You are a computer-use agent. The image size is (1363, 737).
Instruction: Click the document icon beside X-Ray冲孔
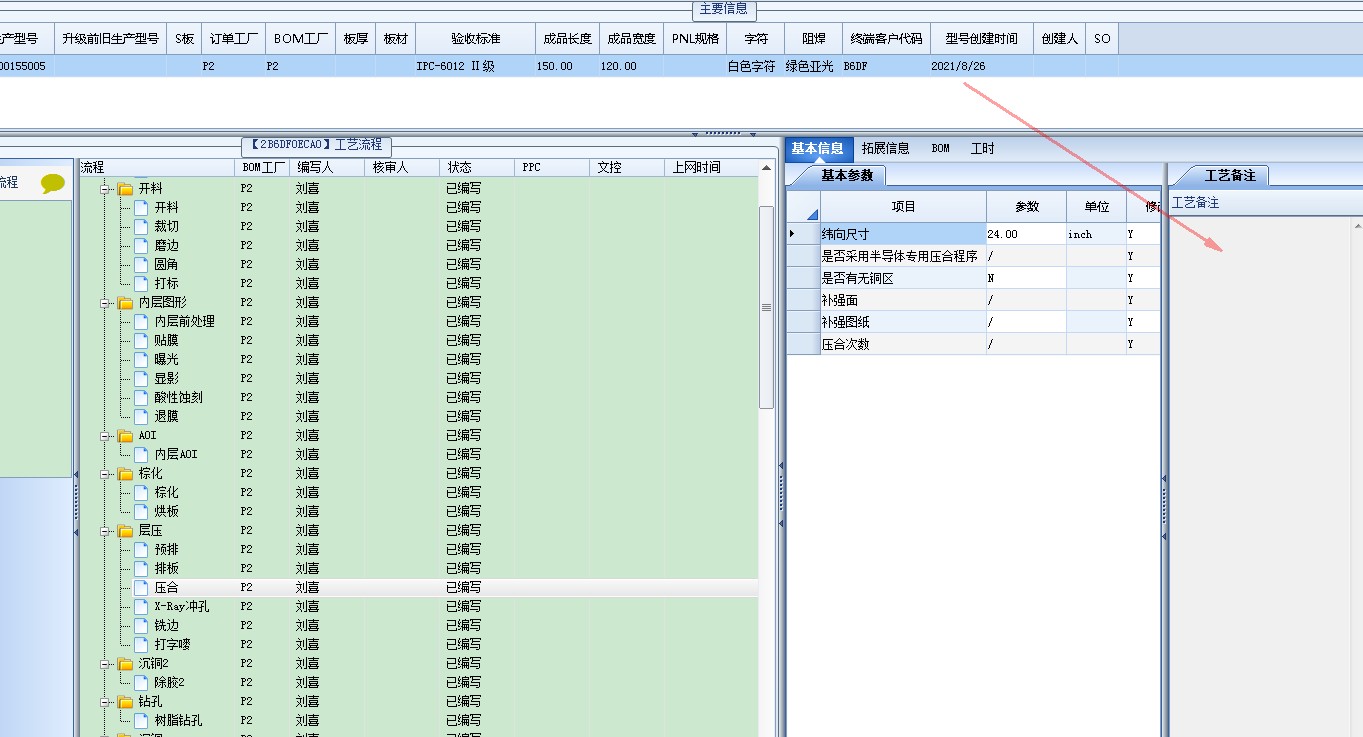pos(141,606)
